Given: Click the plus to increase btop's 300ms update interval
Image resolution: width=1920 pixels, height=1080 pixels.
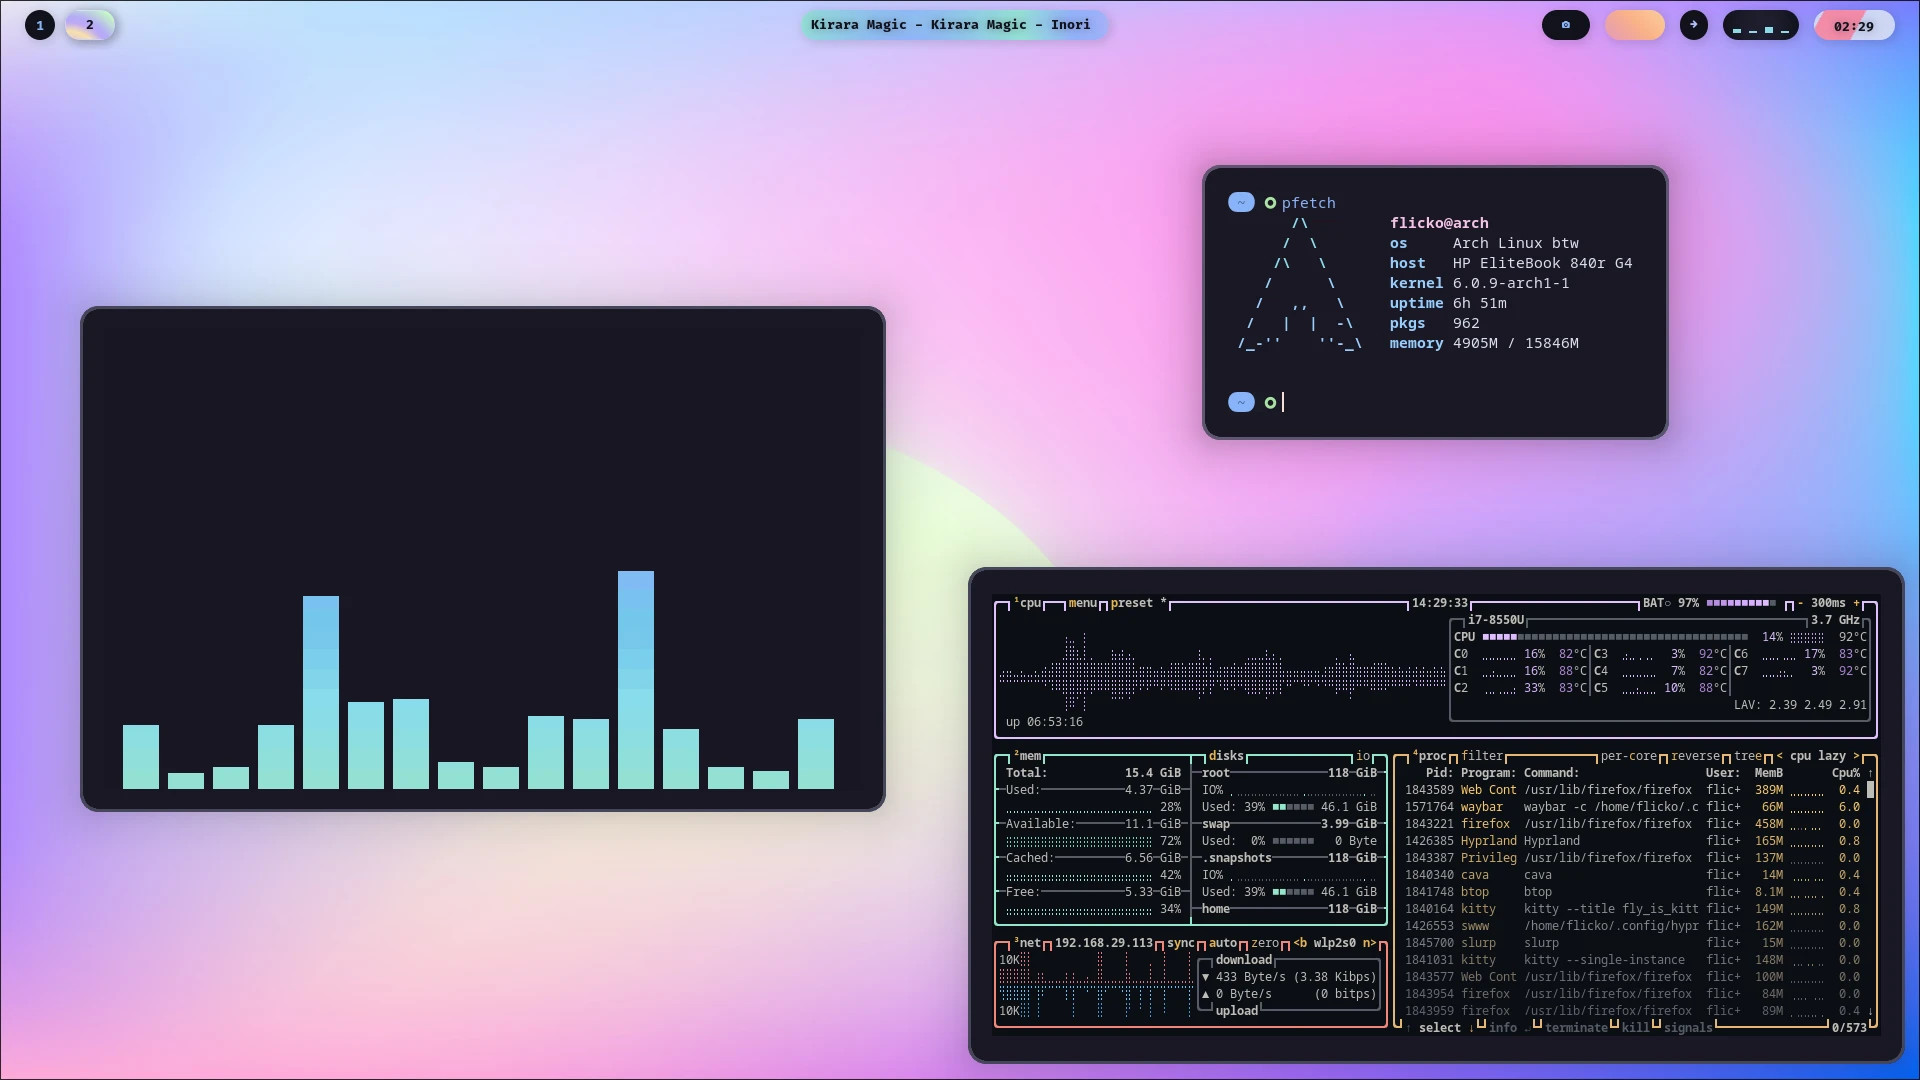Looking at the screenshot, I should pos(1858,603).
